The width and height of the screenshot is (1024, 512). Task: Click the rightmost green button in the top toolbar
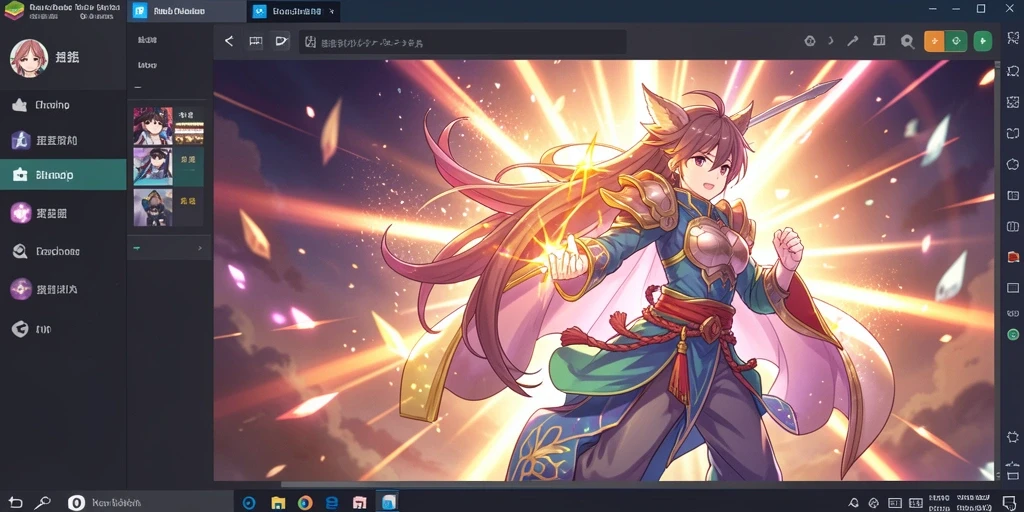pos(982,41)
